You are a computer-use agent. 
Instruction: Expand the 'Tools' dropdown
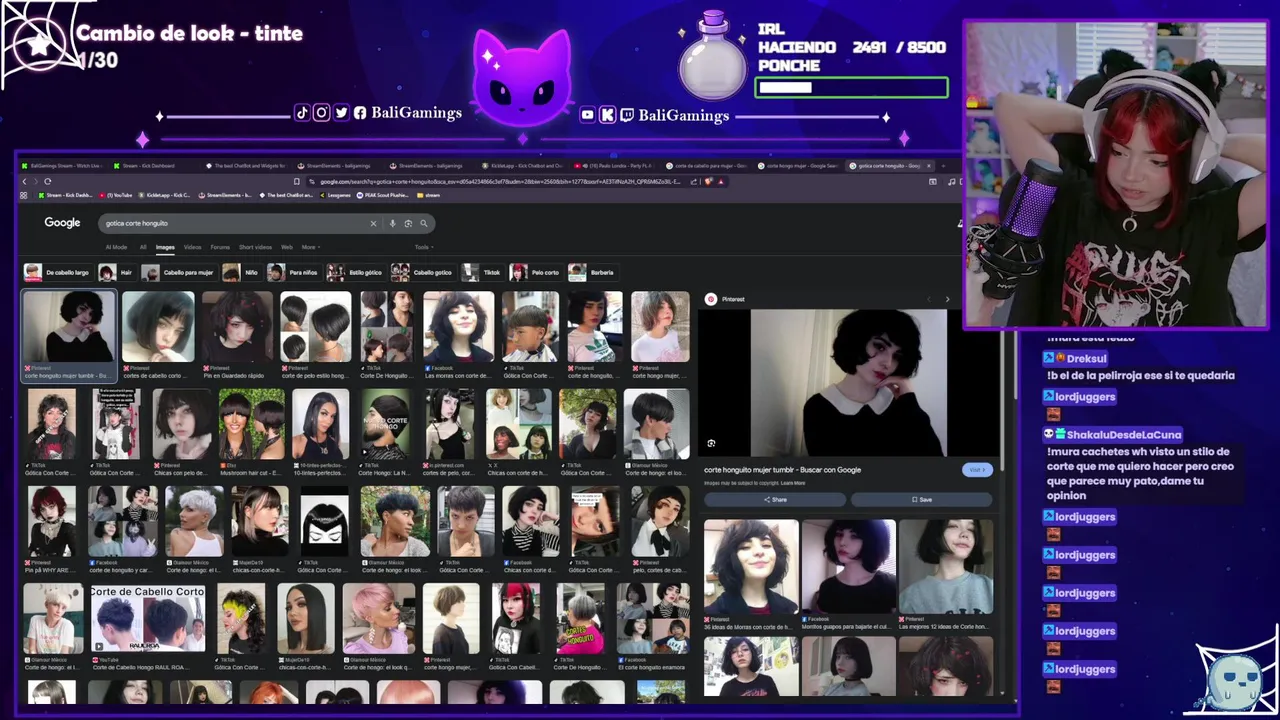point(423,247)
